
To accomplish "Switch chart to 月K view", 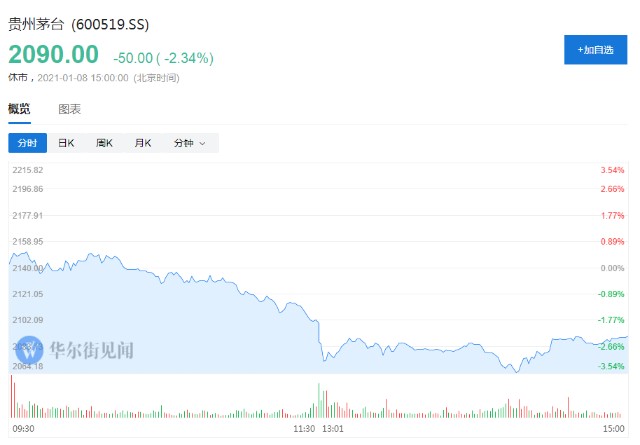I will [x=143, y=143].
